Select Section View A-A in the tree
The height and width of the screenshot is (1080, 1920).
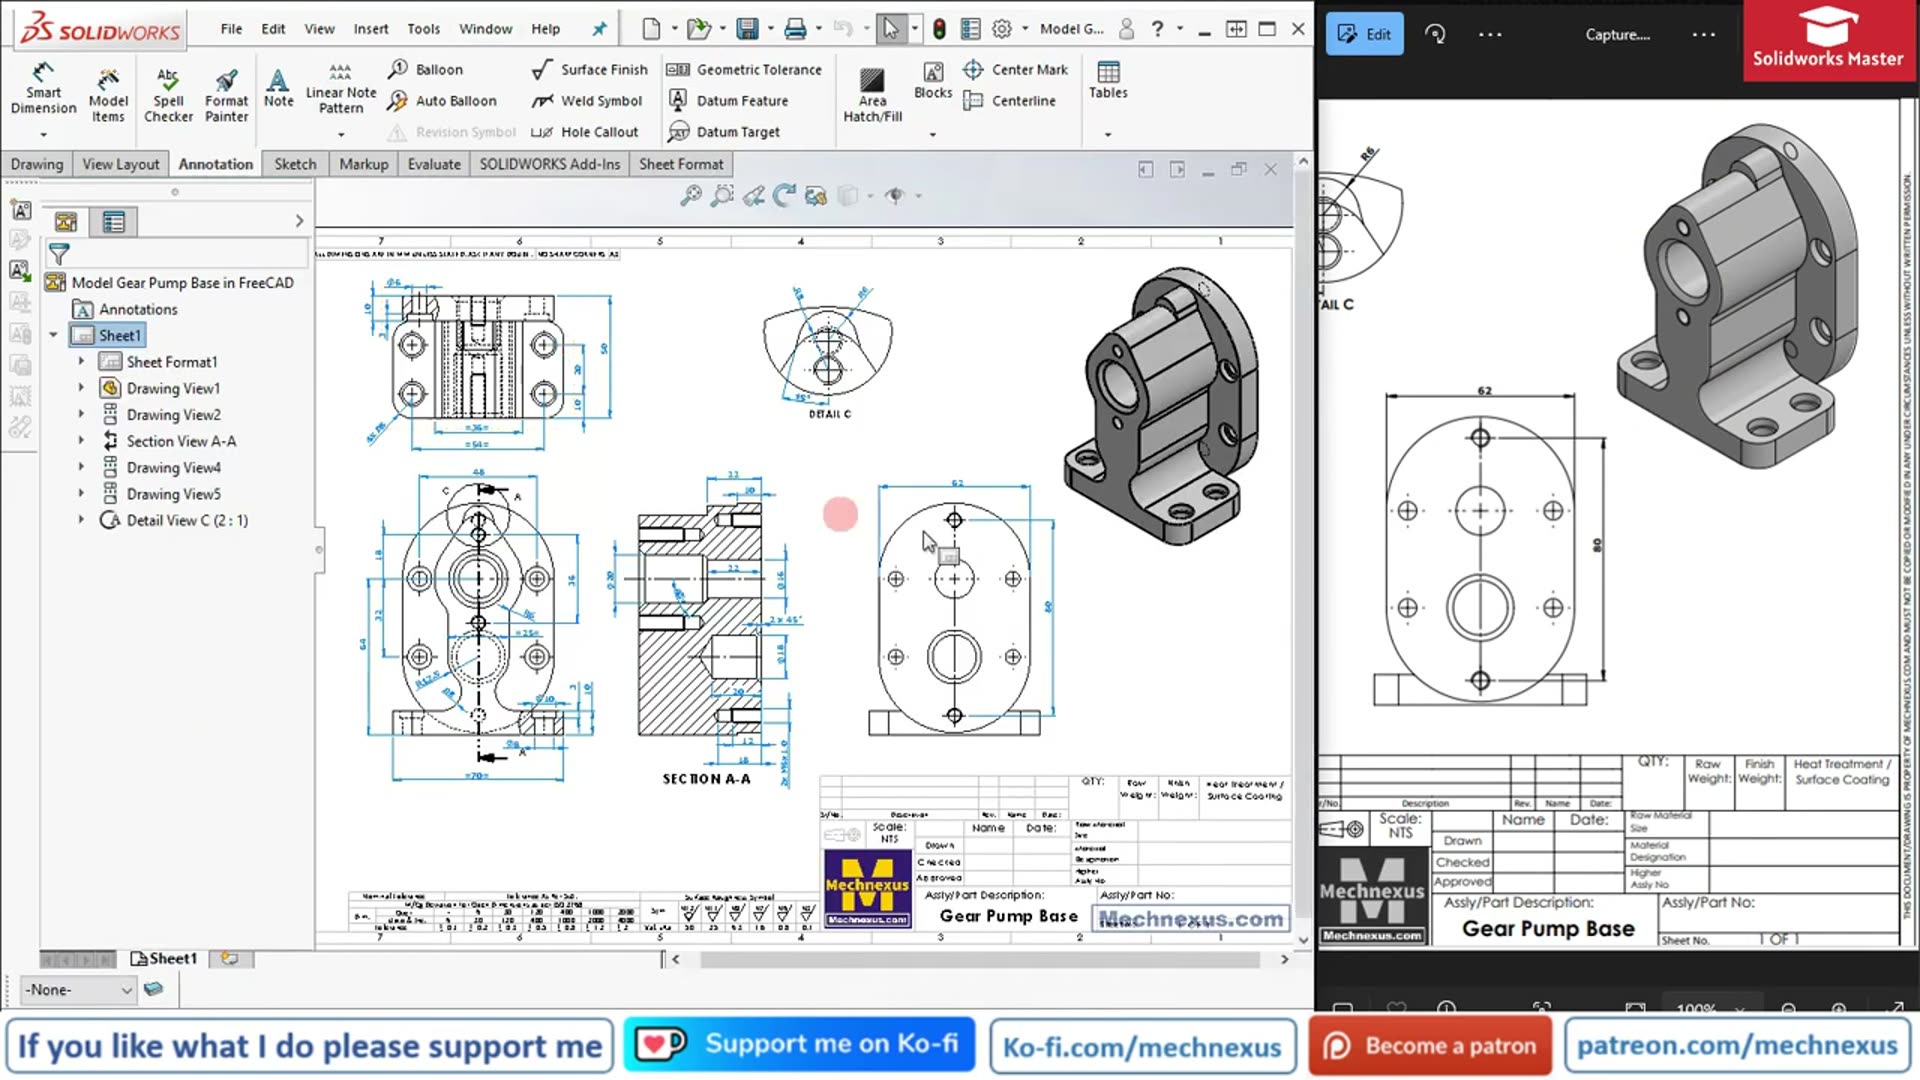coord(180,440)
